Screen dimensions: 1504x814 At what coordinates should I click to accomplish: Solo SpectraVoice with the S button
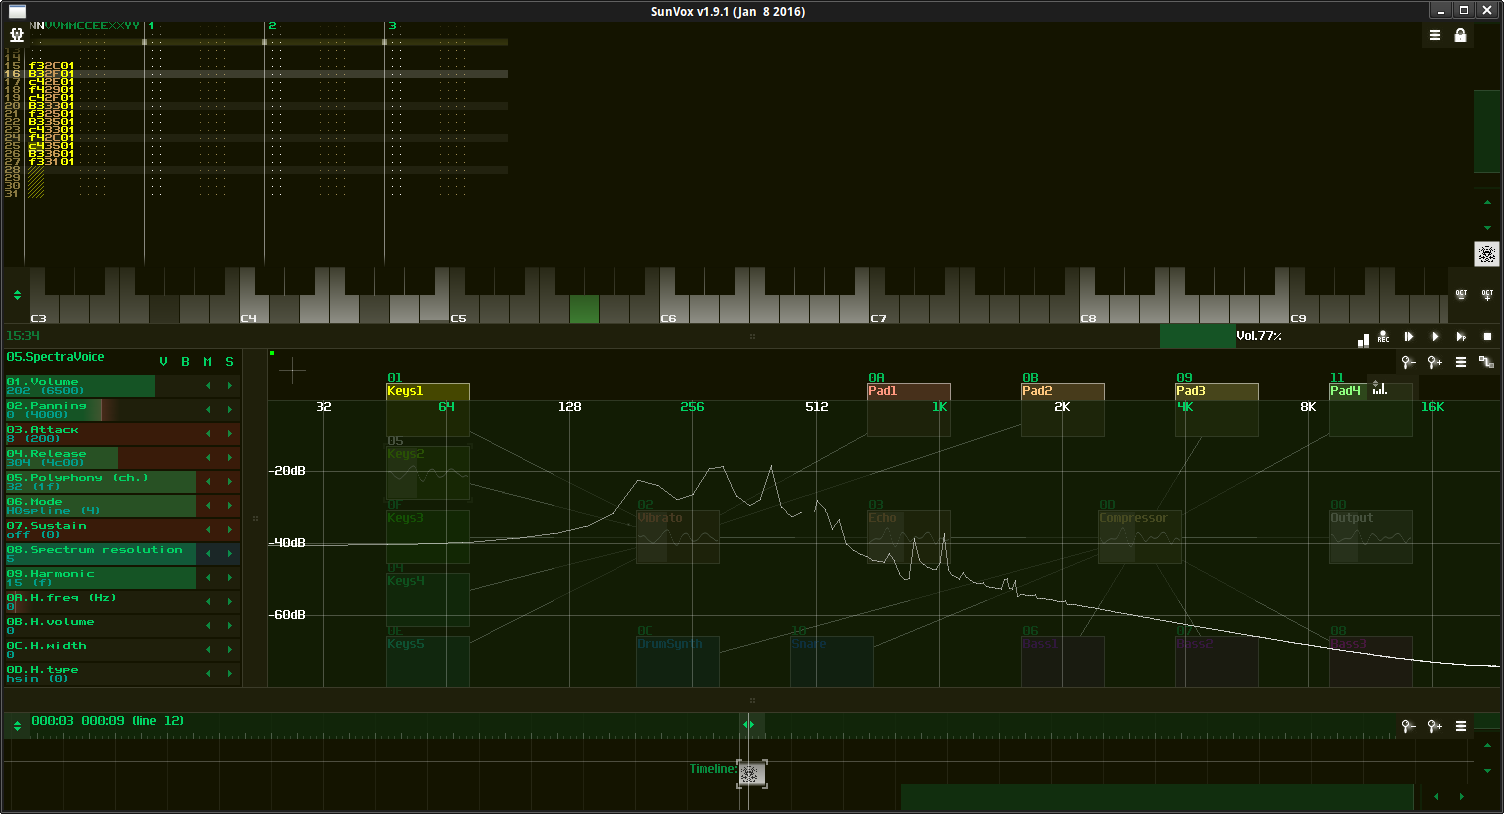point(229,362)
